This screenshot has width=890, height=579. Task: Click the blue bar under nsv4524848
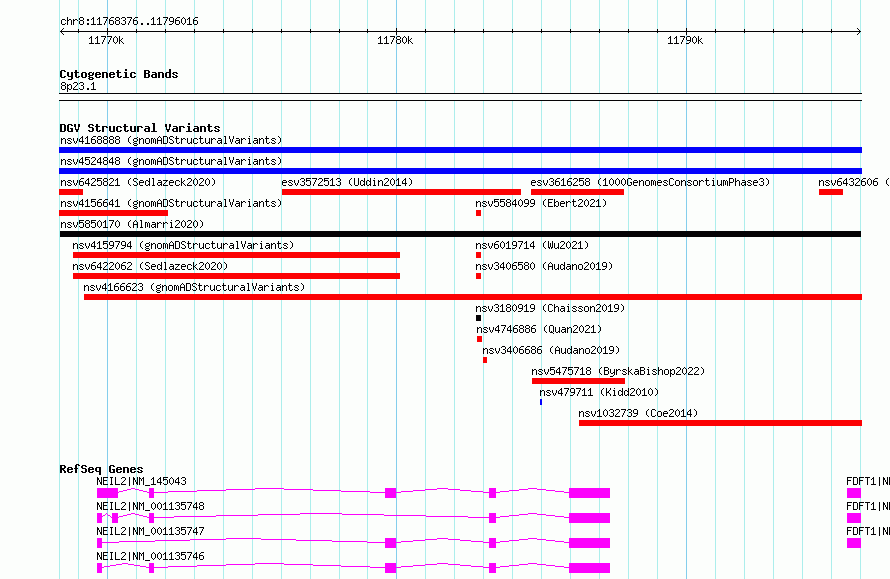(x=460, y=171)
